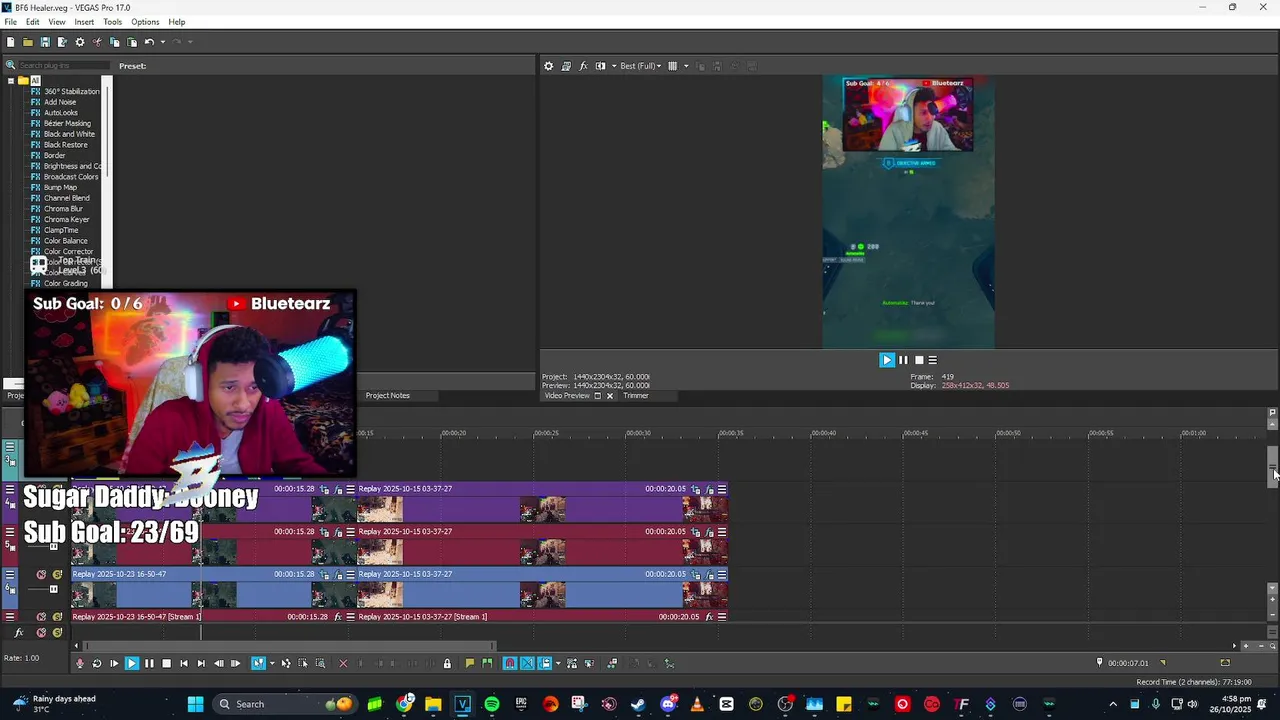The image size is (1280, 720).
Task: Open the Insert menu
Action: pyautogui.click(x=84, y=22)
